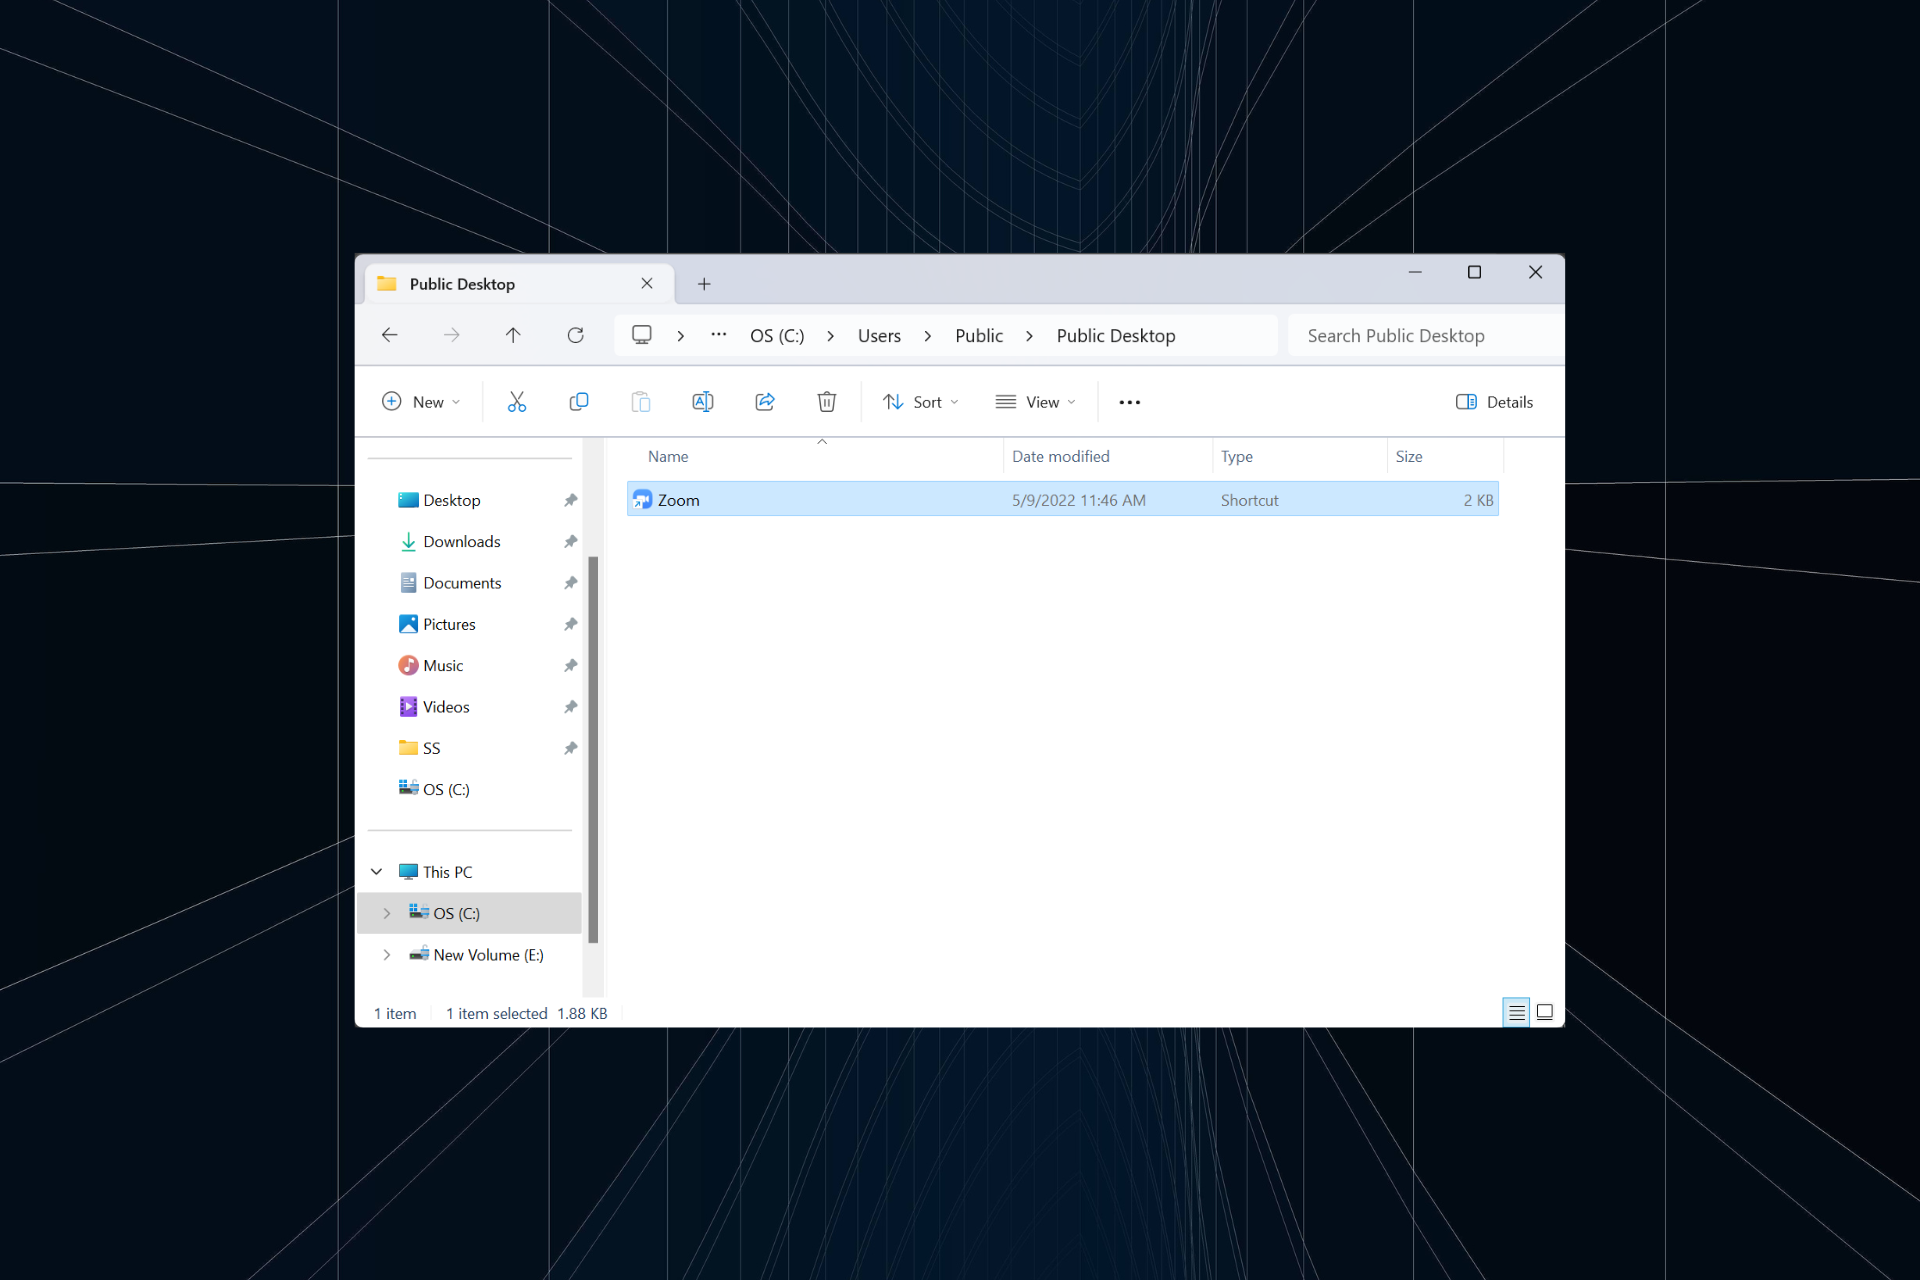The height and width of the screenshot is (1280, 1920).
Task: Collapse the This PC tree node
Action: point(377,872)
